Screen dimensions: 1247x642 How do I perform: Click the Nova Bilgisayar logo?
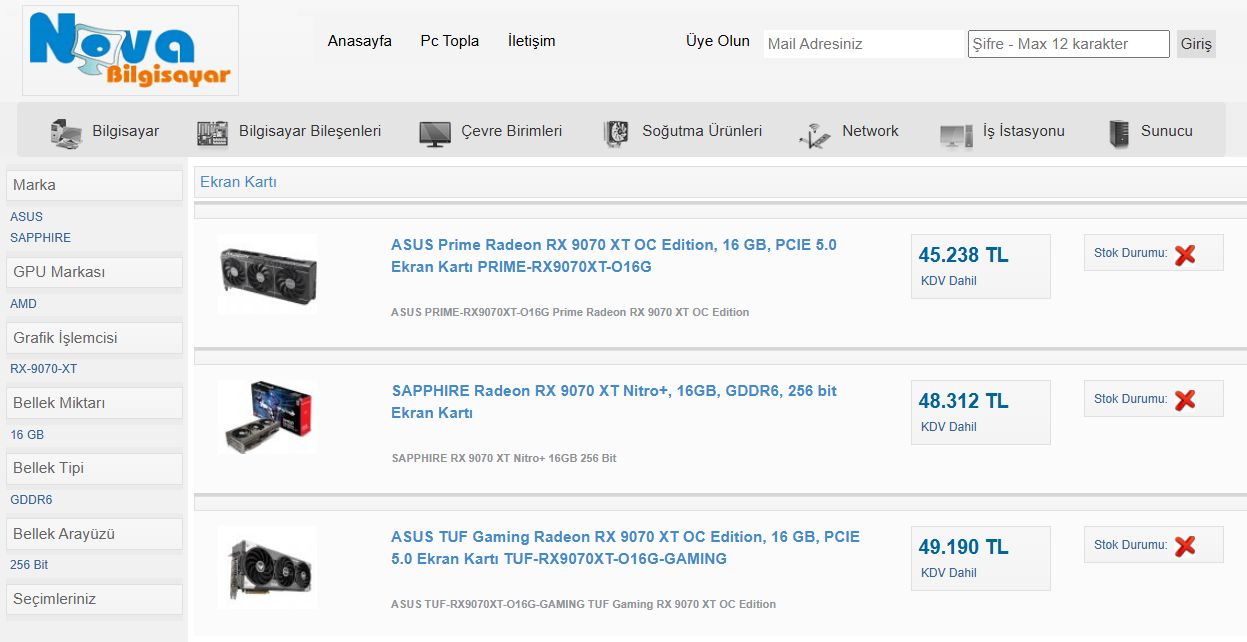(x=130, y=50)
